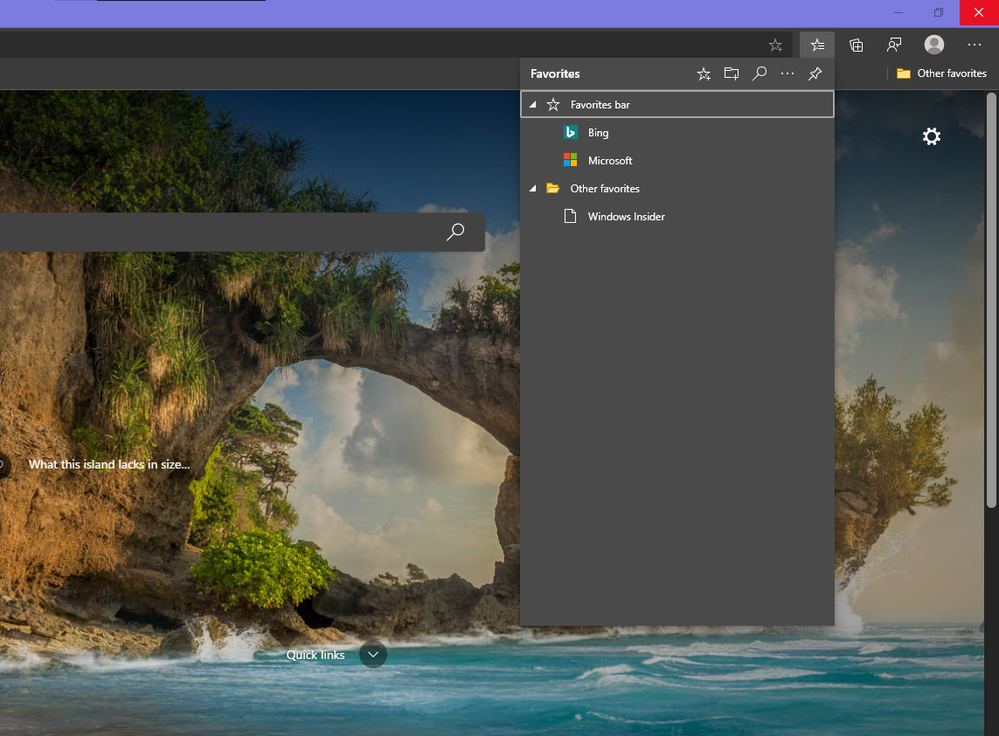This screenshot has height=736, width=999.
Task: Click the add-to-favorites star in address bar
Action: (775, 45)
